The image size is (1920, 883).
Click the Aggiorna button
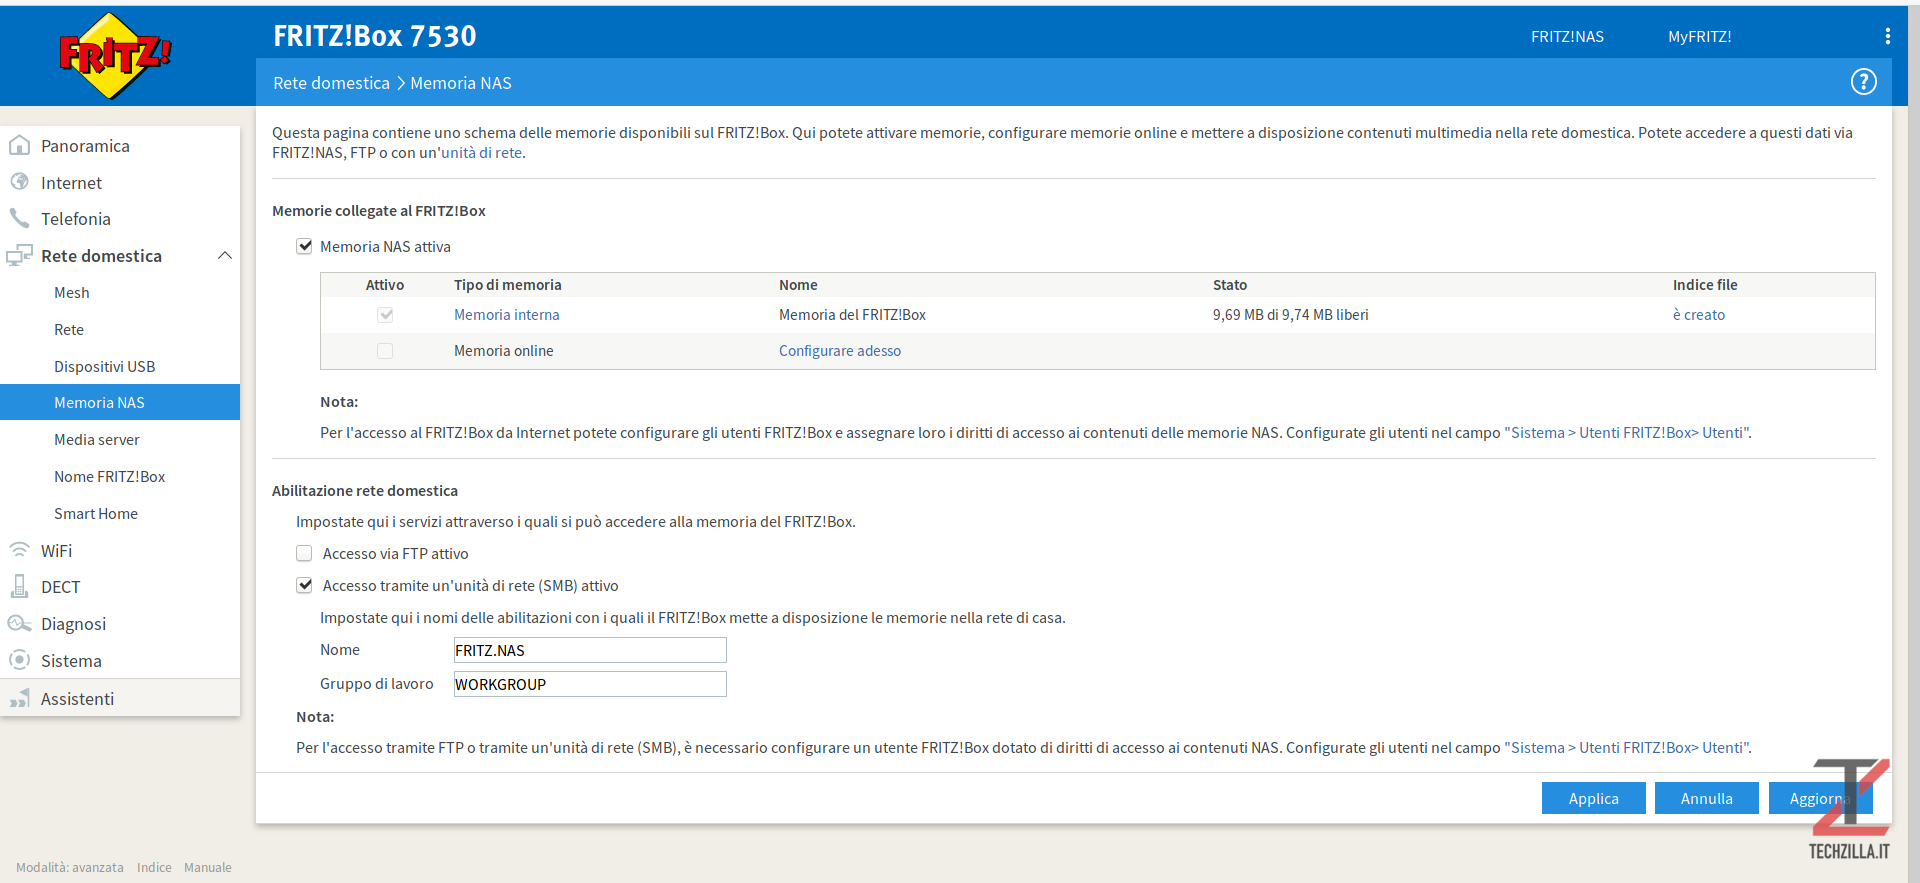1820,798
